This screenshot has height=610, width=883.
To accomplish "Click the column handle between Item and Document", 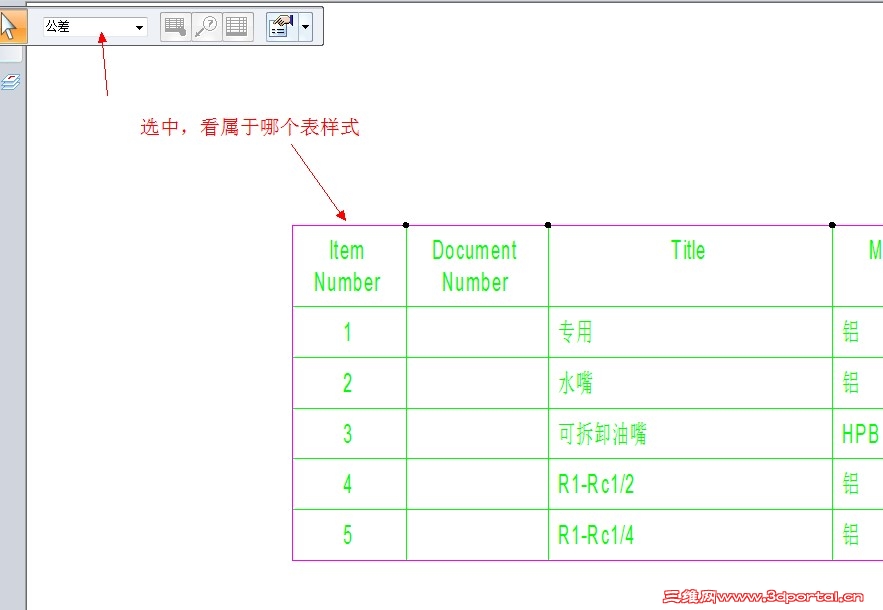I will pos(406,225).
